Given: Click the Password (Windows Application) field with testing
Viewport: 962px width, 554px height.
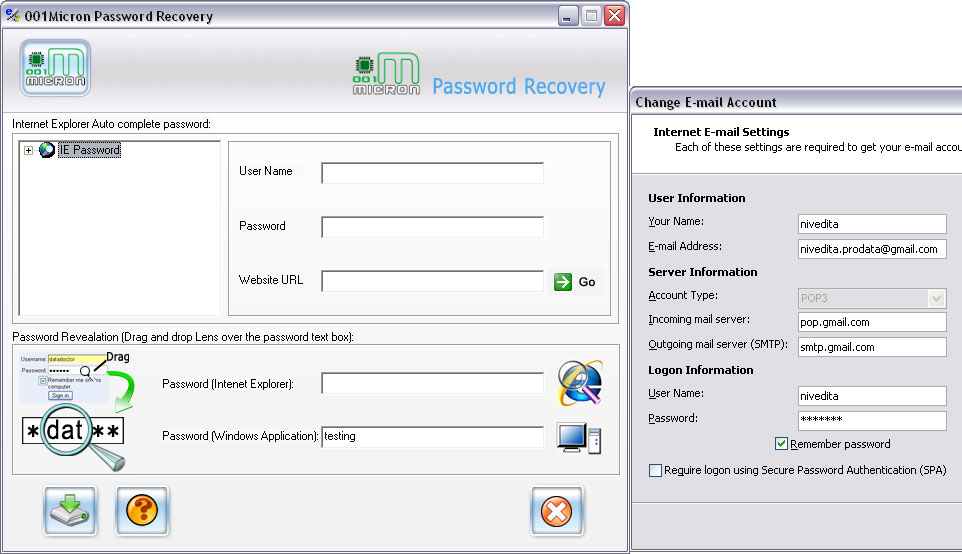Looking at the screenshot, I should coord(433,437).
